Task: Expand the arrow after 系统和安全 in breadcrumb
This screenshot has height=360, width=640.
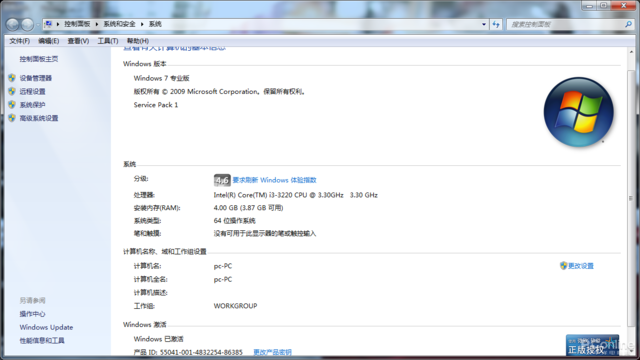Action: pyautogui.click(x=142, y=24)
